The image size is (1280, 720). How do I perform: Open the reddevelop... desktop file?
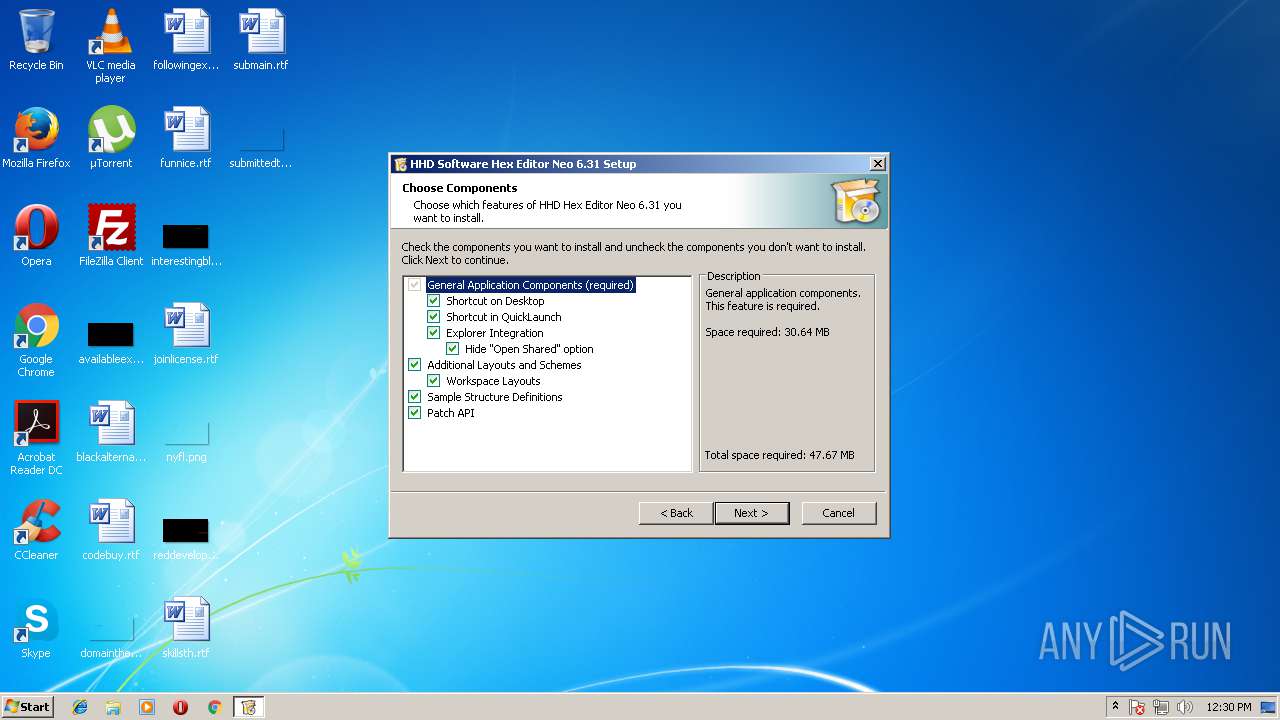(186, 538)
